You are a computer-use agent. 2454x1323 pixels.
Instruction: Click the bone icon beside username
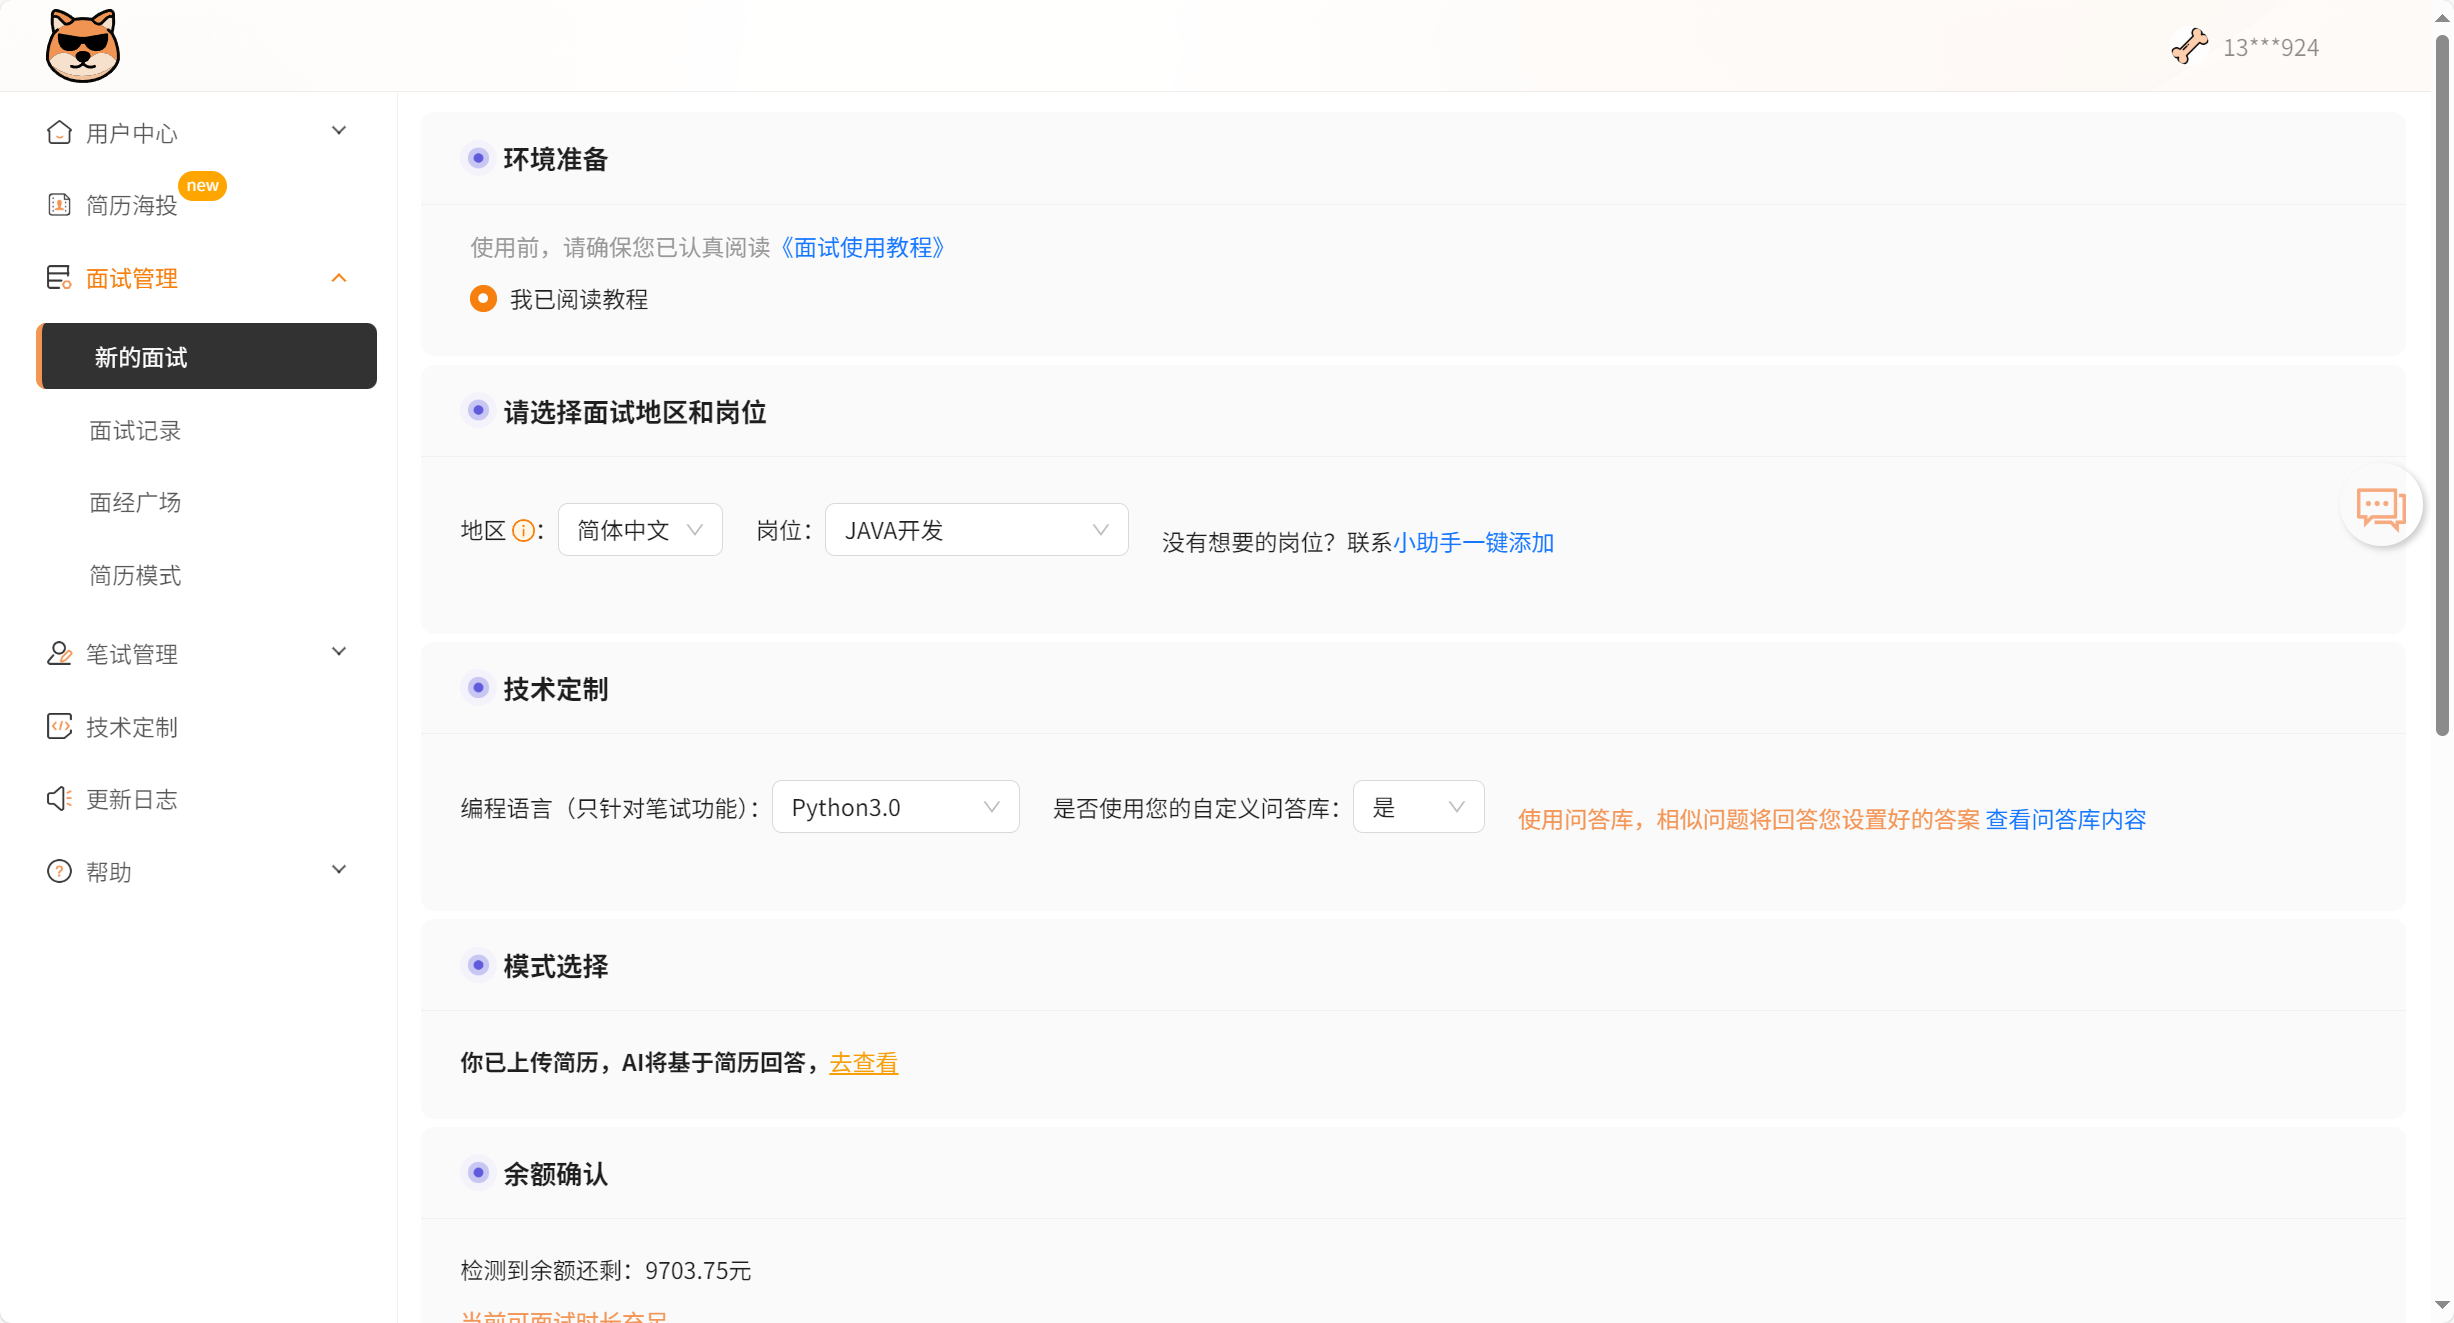[x=2189, y=46]
